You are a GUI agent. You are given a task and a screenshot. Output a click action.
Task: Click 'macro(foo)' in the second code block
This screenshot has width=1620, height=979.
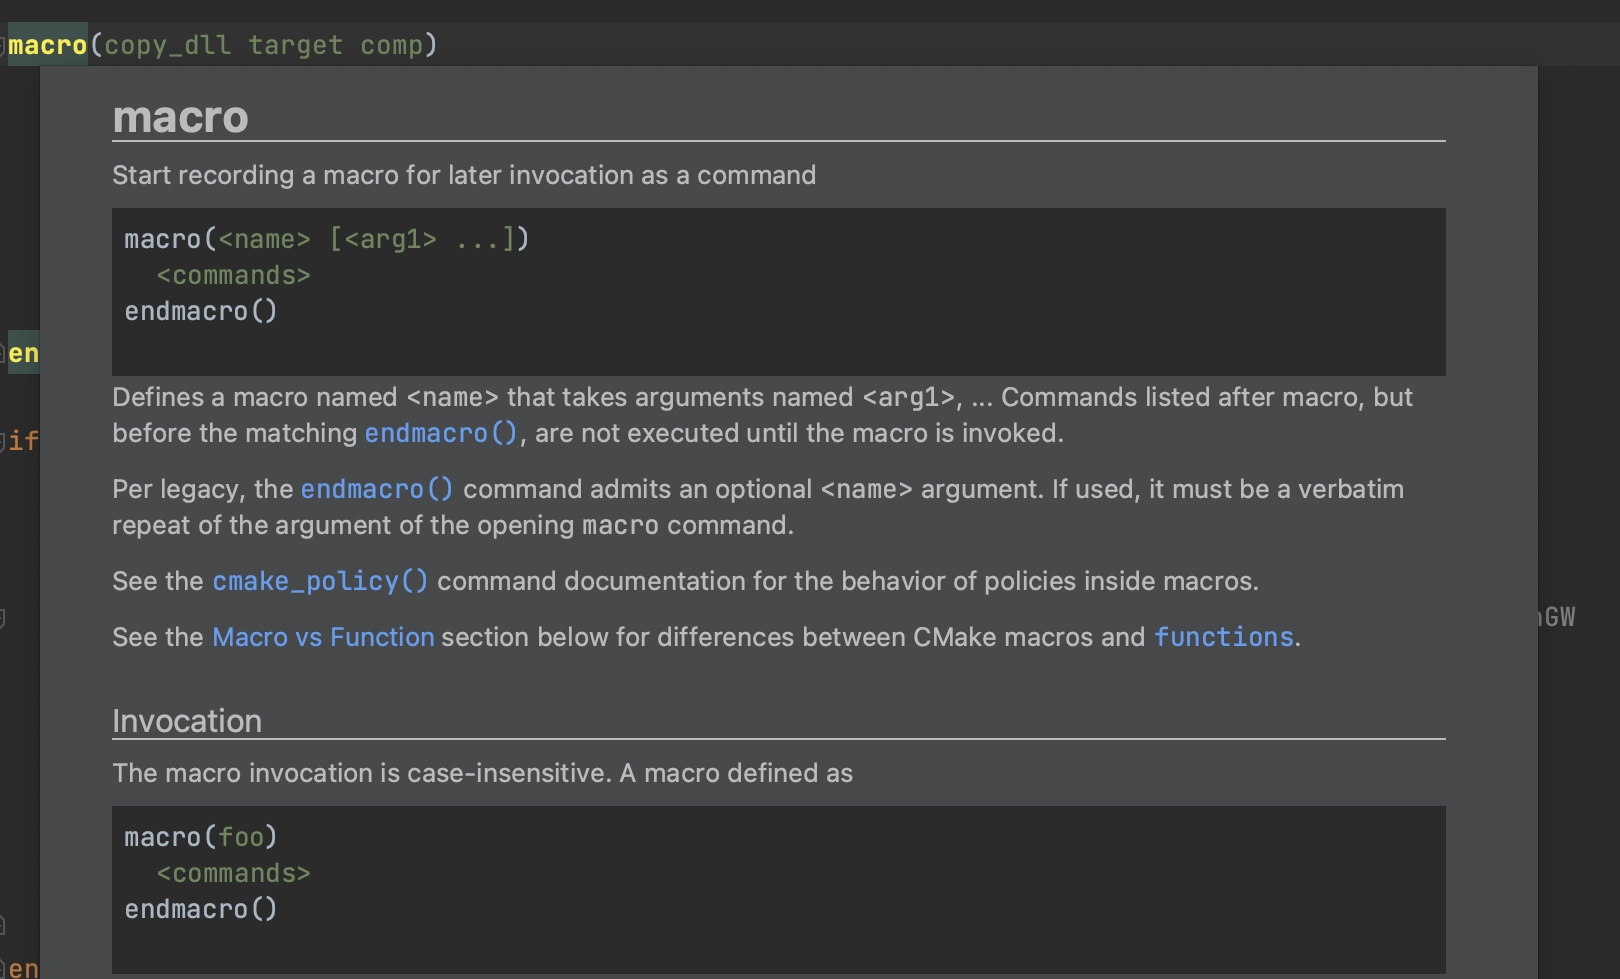point(200,837)
